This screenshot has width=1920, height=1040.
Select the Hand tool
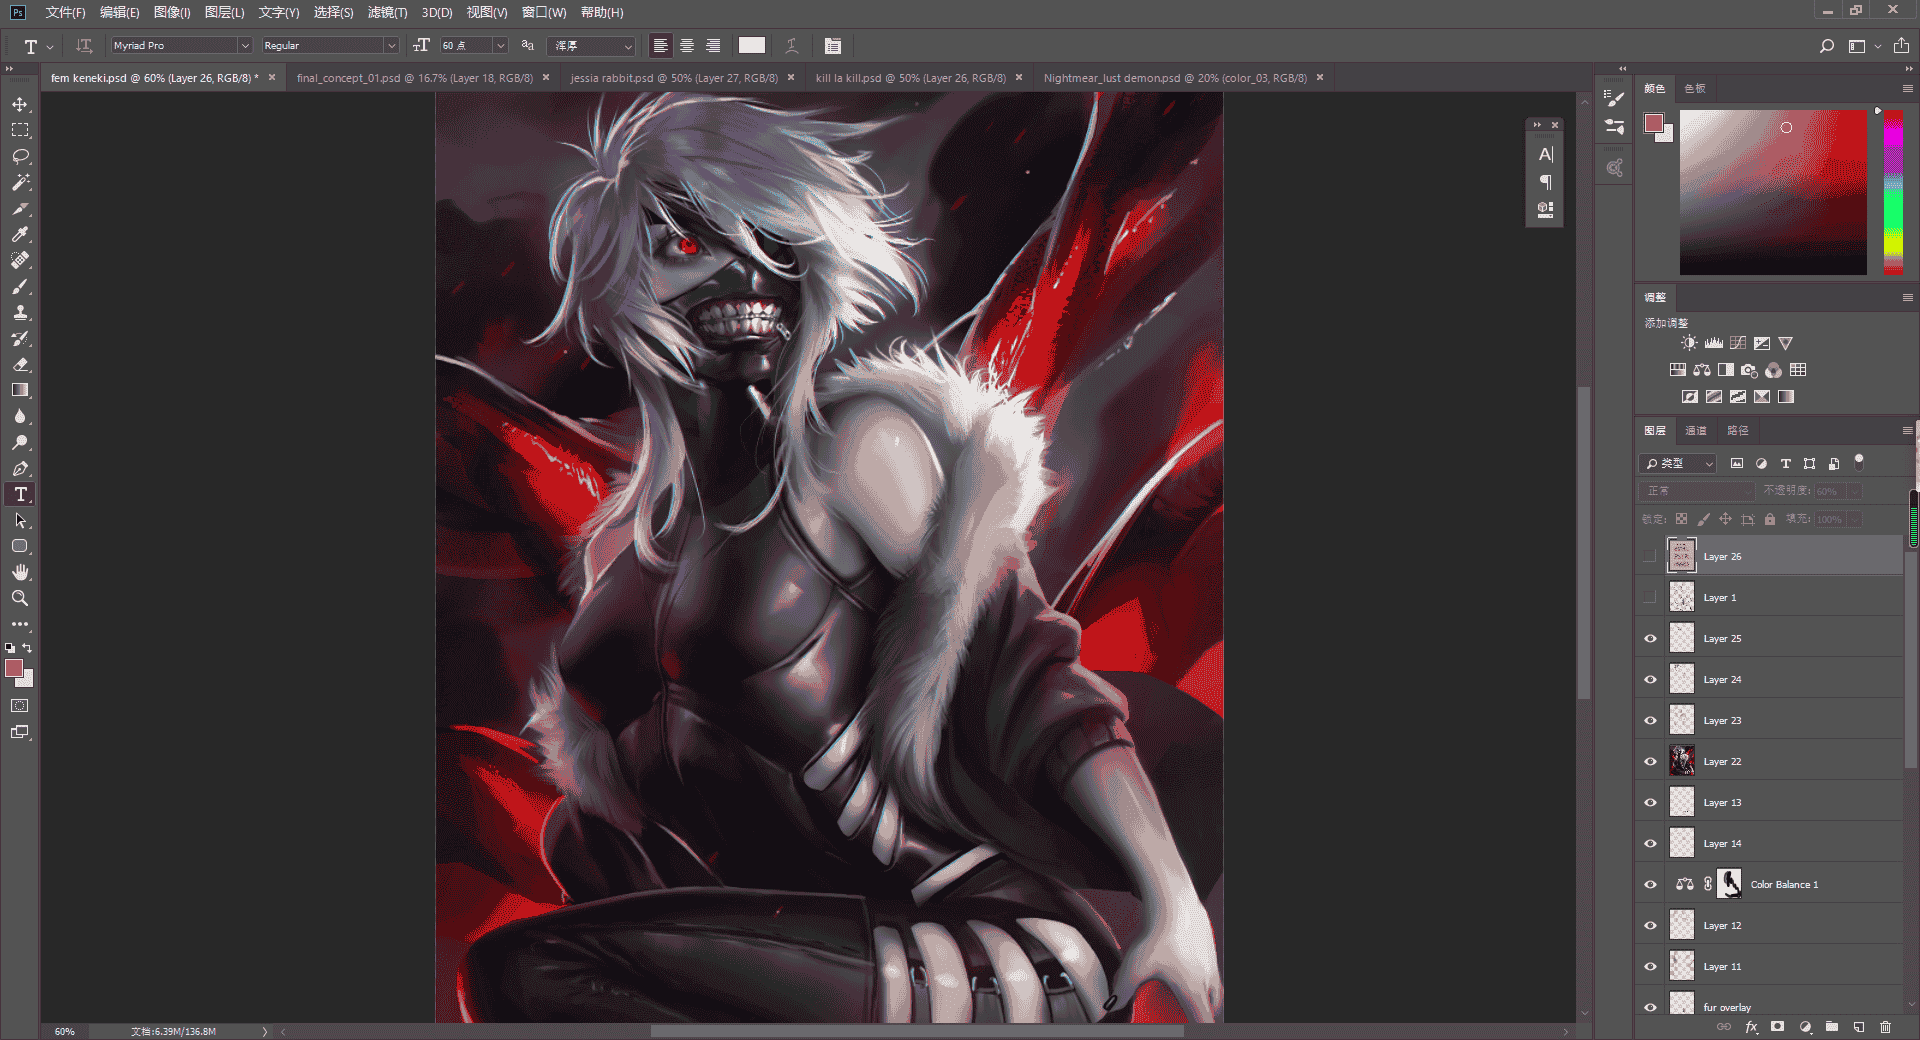[20, 572]
